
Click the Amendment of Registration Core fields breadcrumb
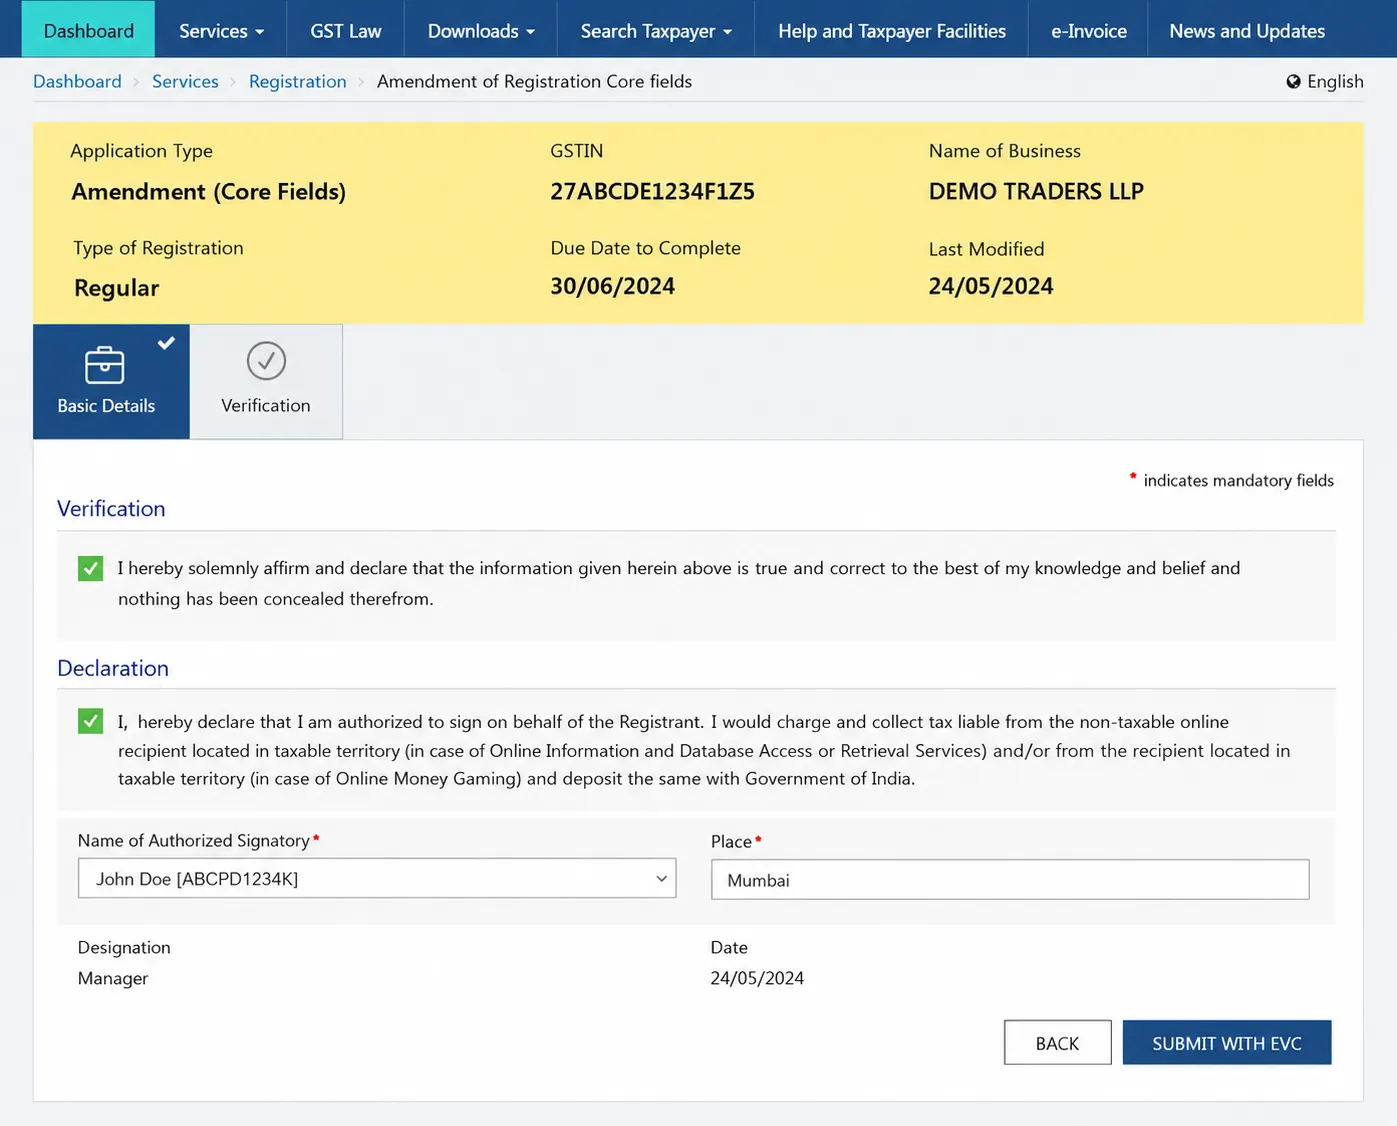pos(534,81)
